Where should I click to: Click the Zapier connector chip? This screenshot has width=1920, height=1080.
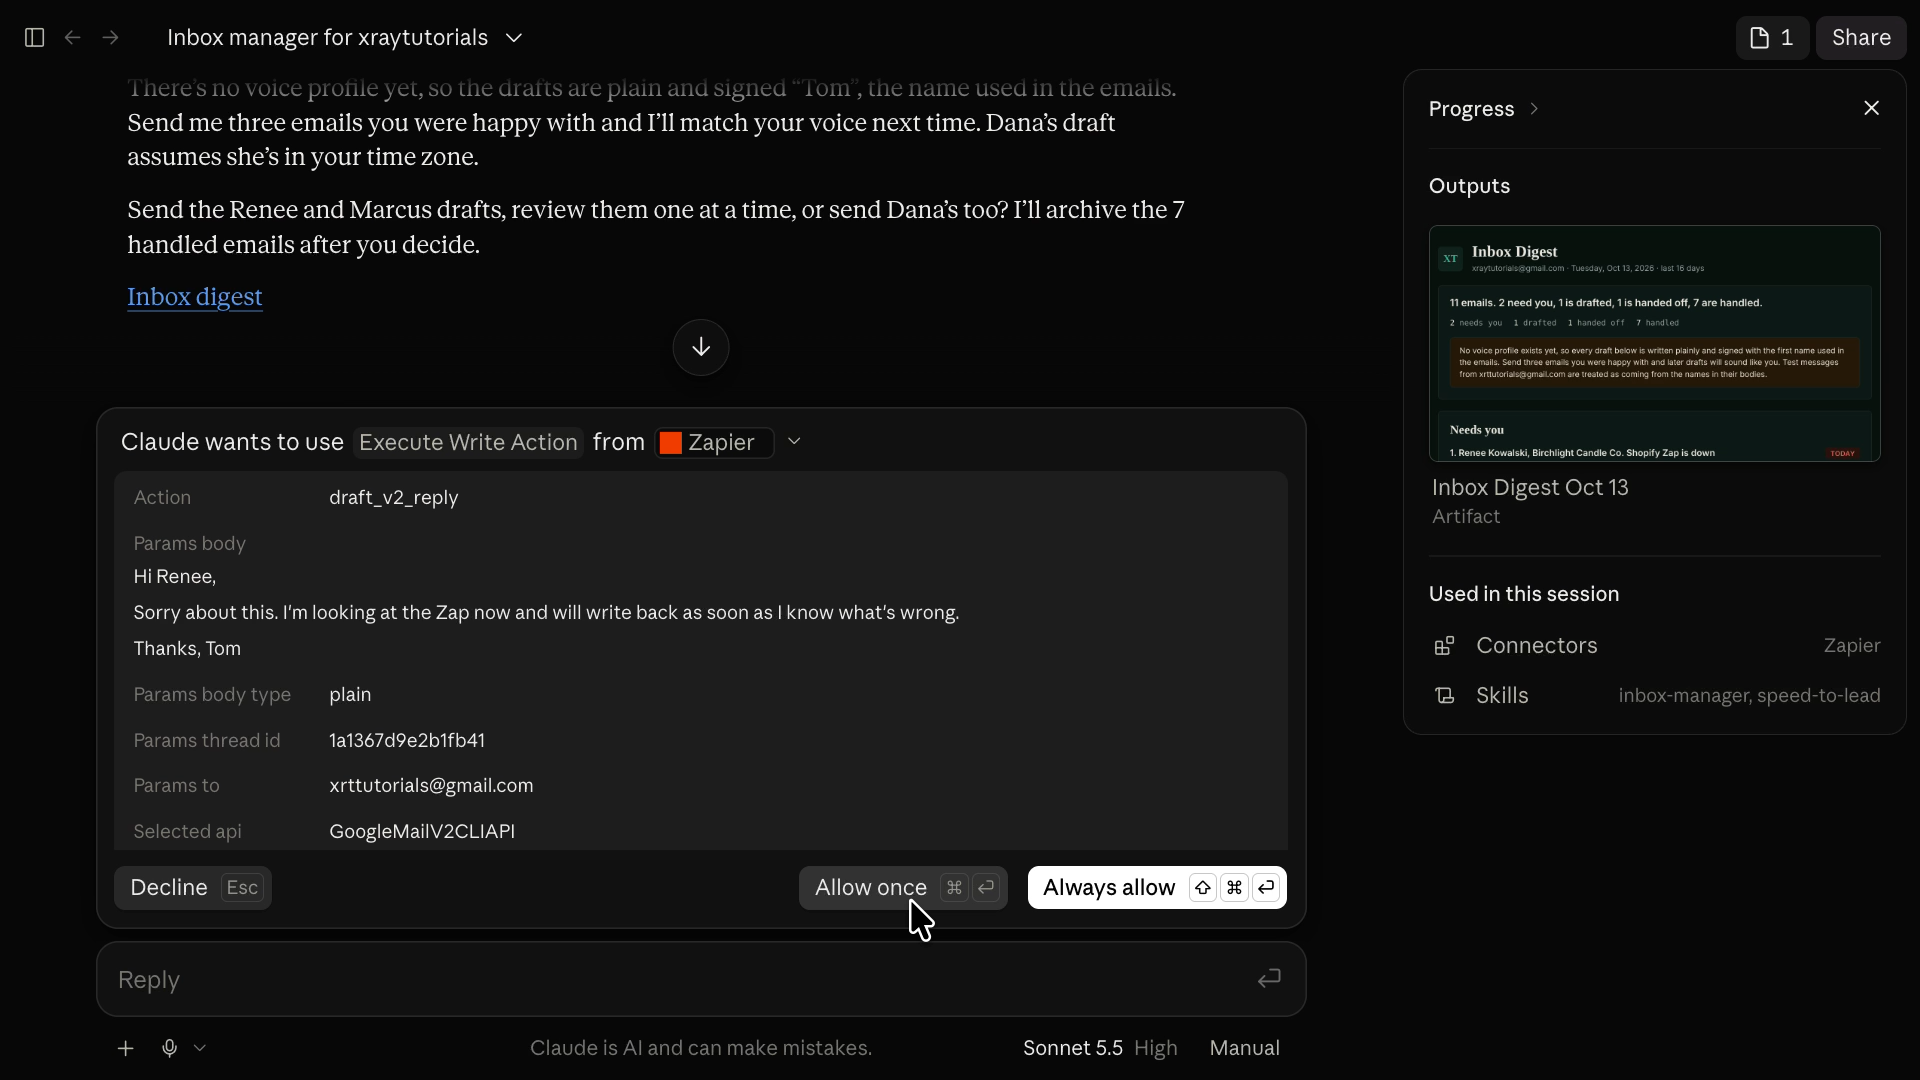(x=714, y=442)
